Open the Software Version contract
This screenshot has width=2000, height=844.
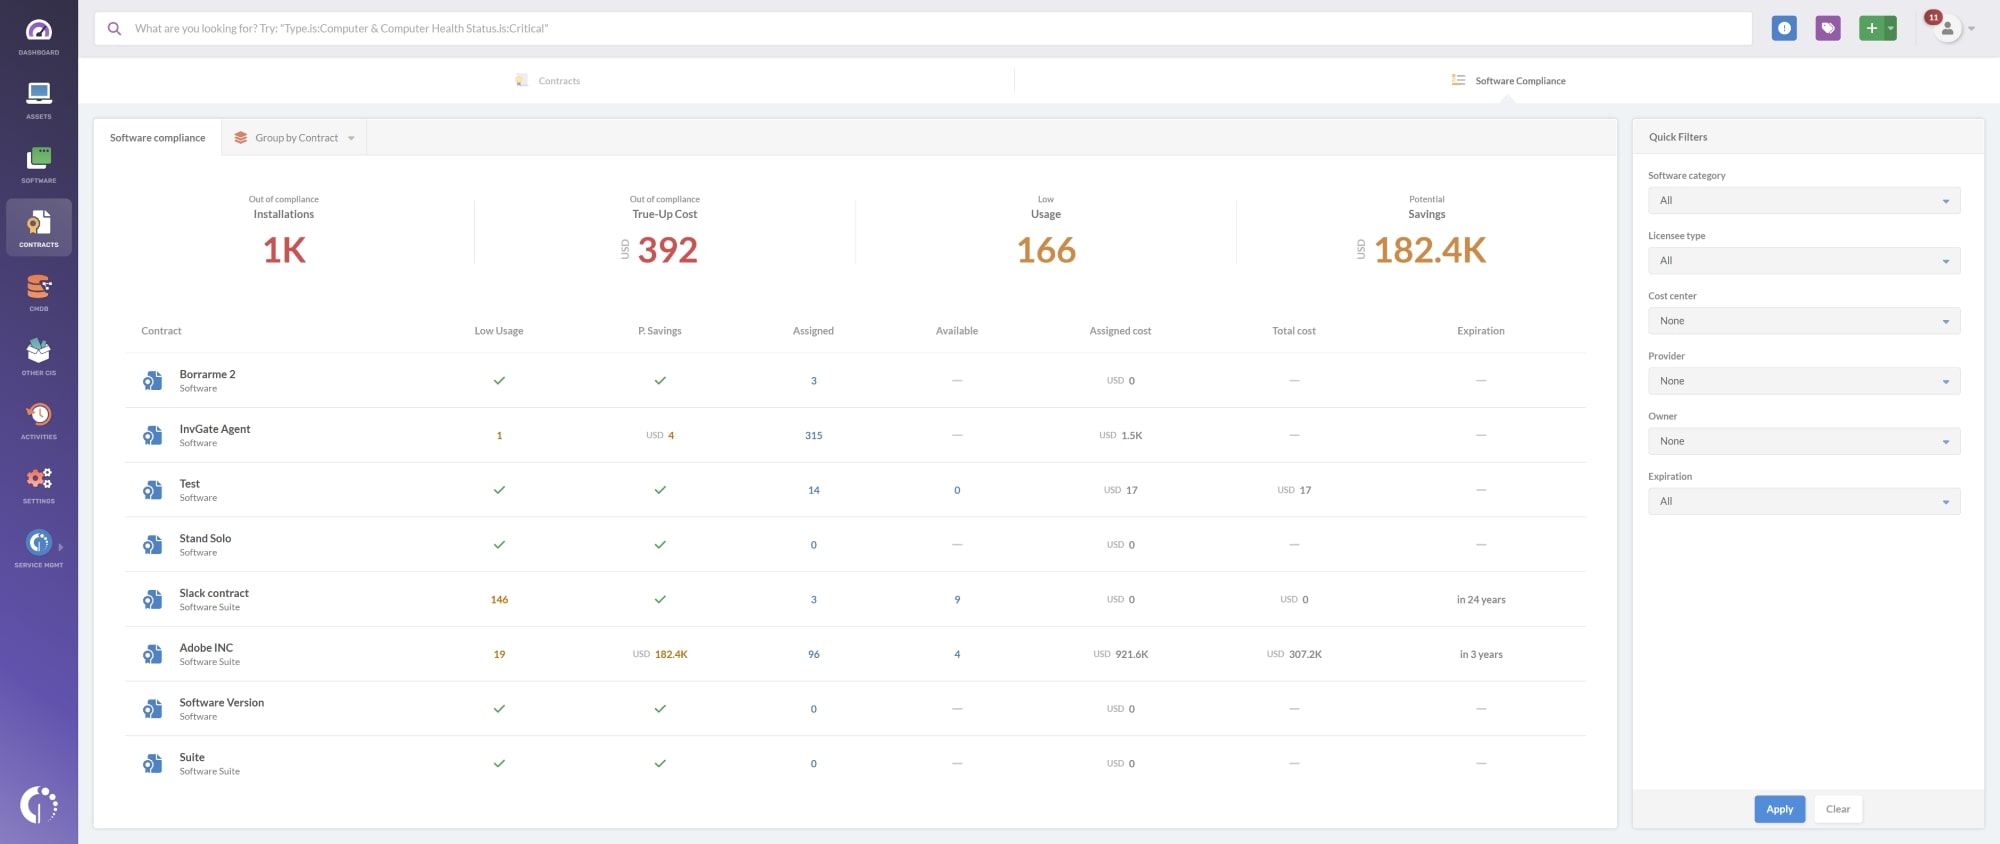(222, 703)
